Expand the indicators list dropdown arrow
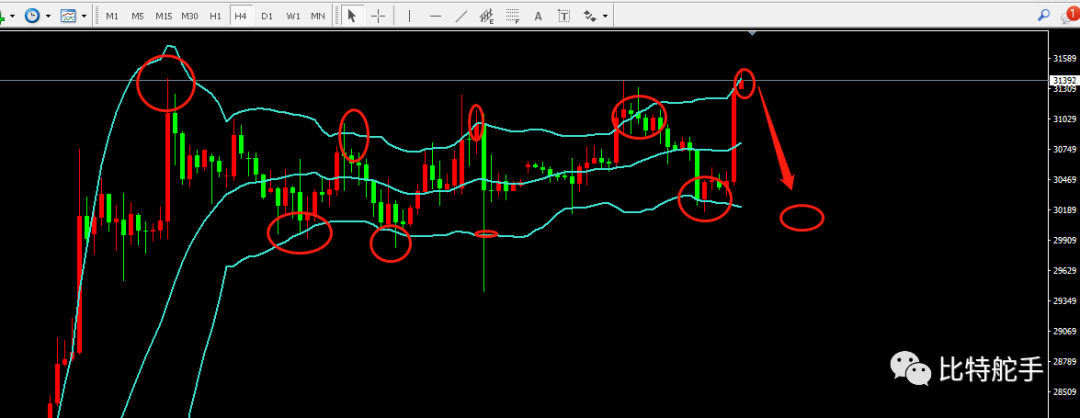Image resolution: width=1080 pixels, height=418 pixels. 12,15
